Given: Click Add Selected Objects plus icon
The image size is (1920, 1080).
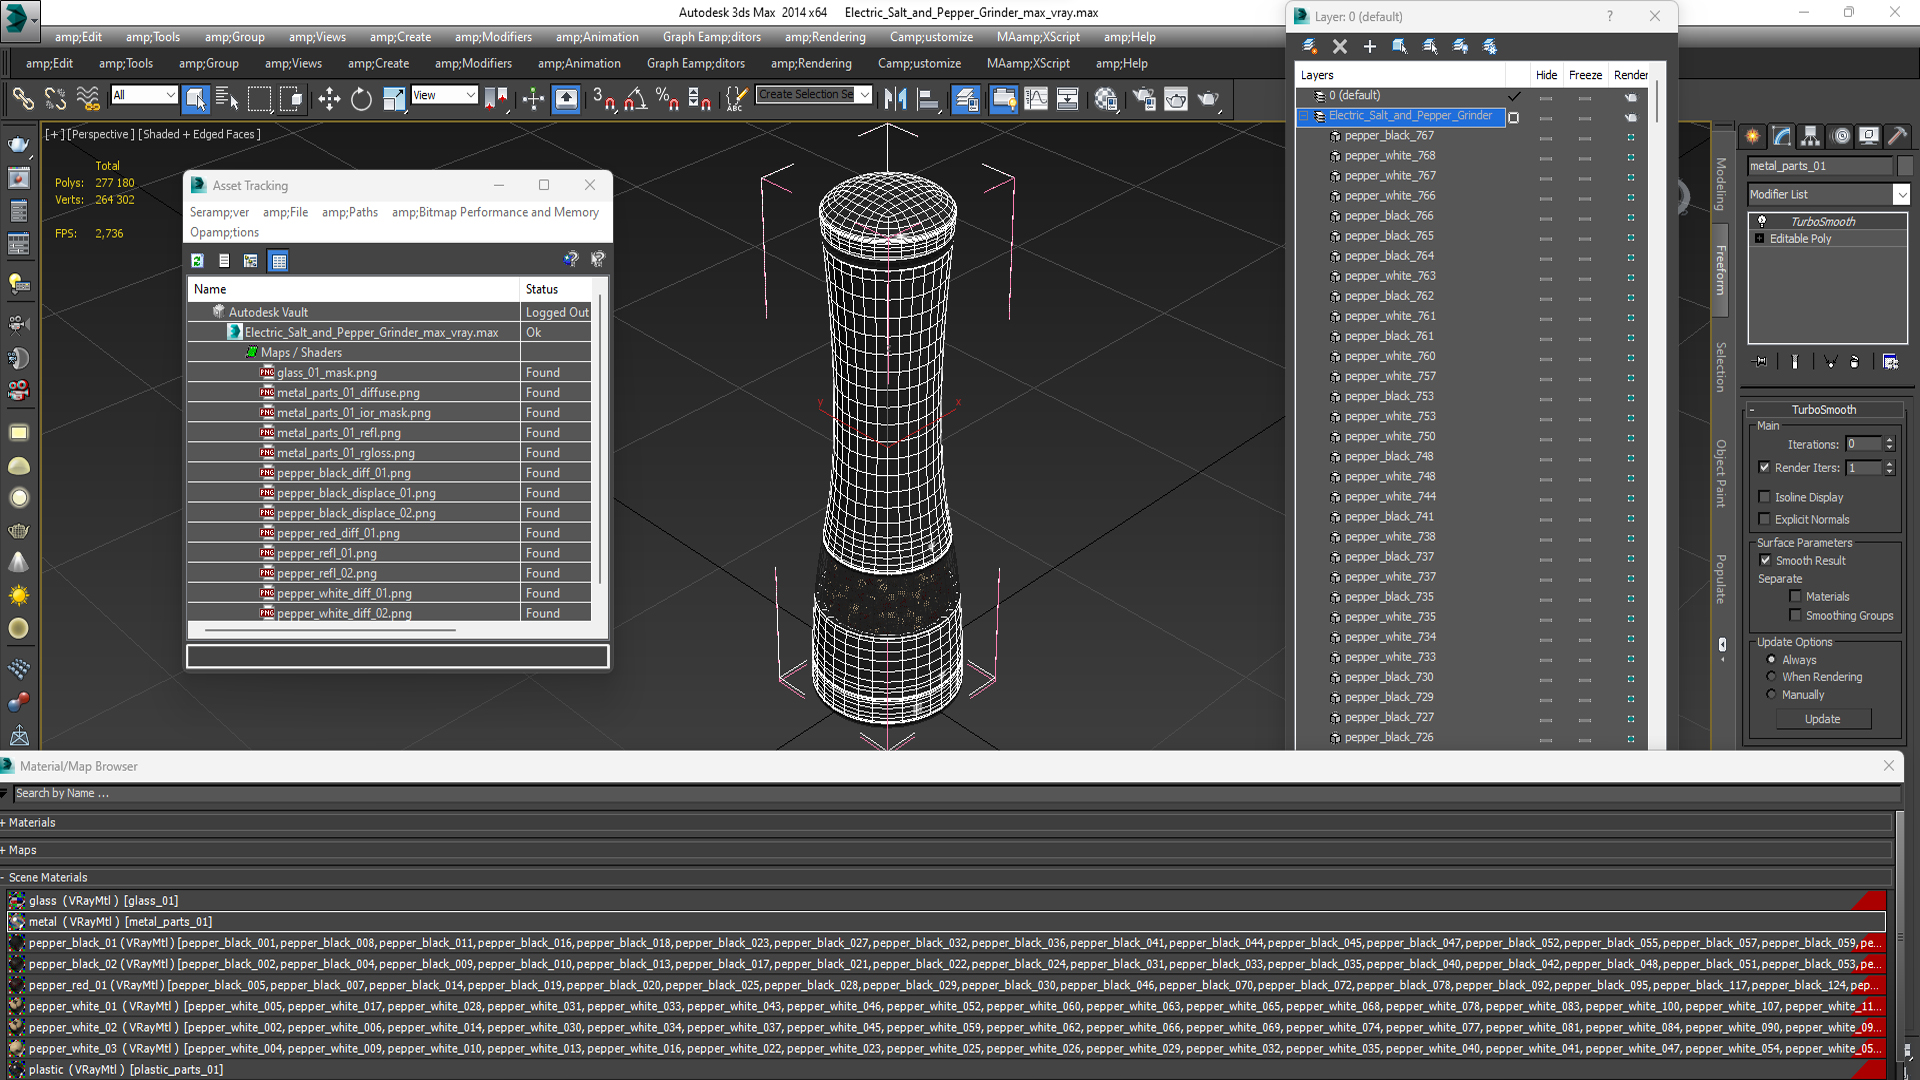Looking at the screenshot, I should point(1370,46).
